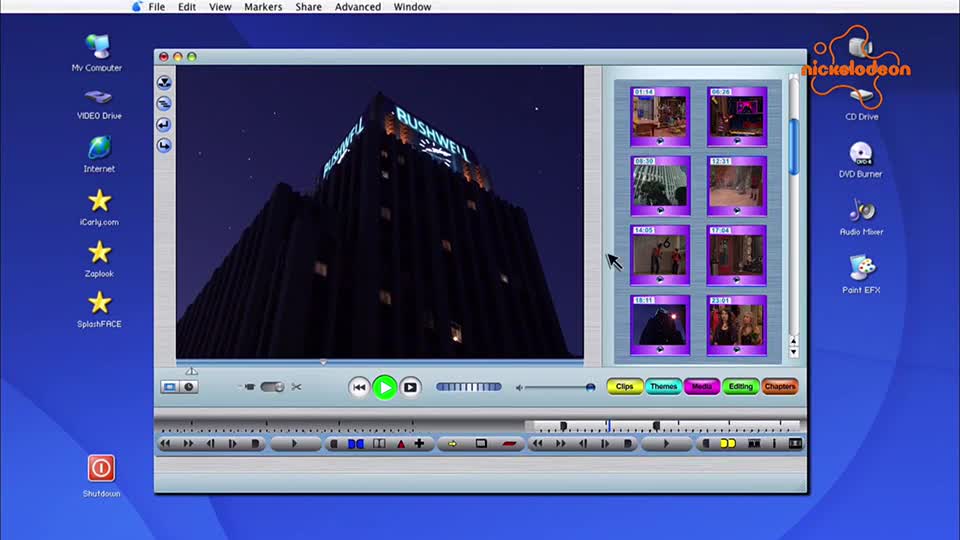This screenshot has width=960, height=540.
Task: Click the speaker mute icon by volume slider
Action: [519, 388]
